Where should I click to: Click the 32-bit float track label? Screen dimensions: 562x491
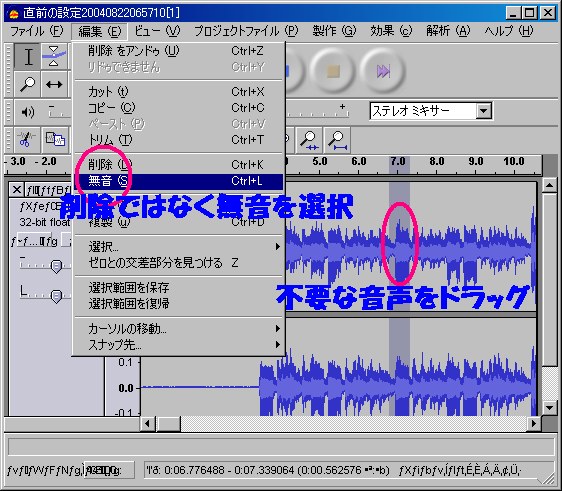[x=44, y=223]
